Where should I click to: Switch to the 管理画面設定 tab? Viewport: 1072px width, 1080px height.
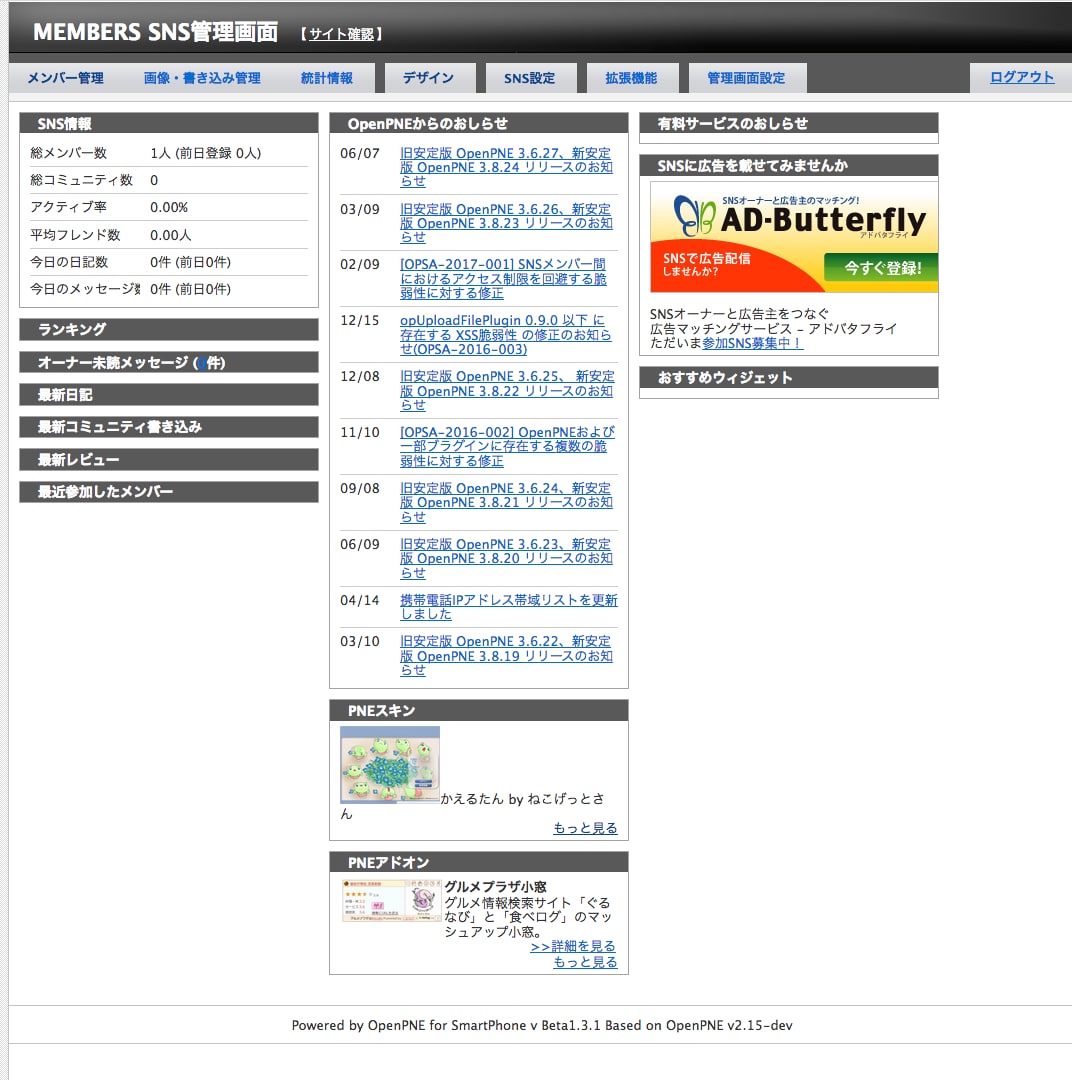[x=746, y=78]
